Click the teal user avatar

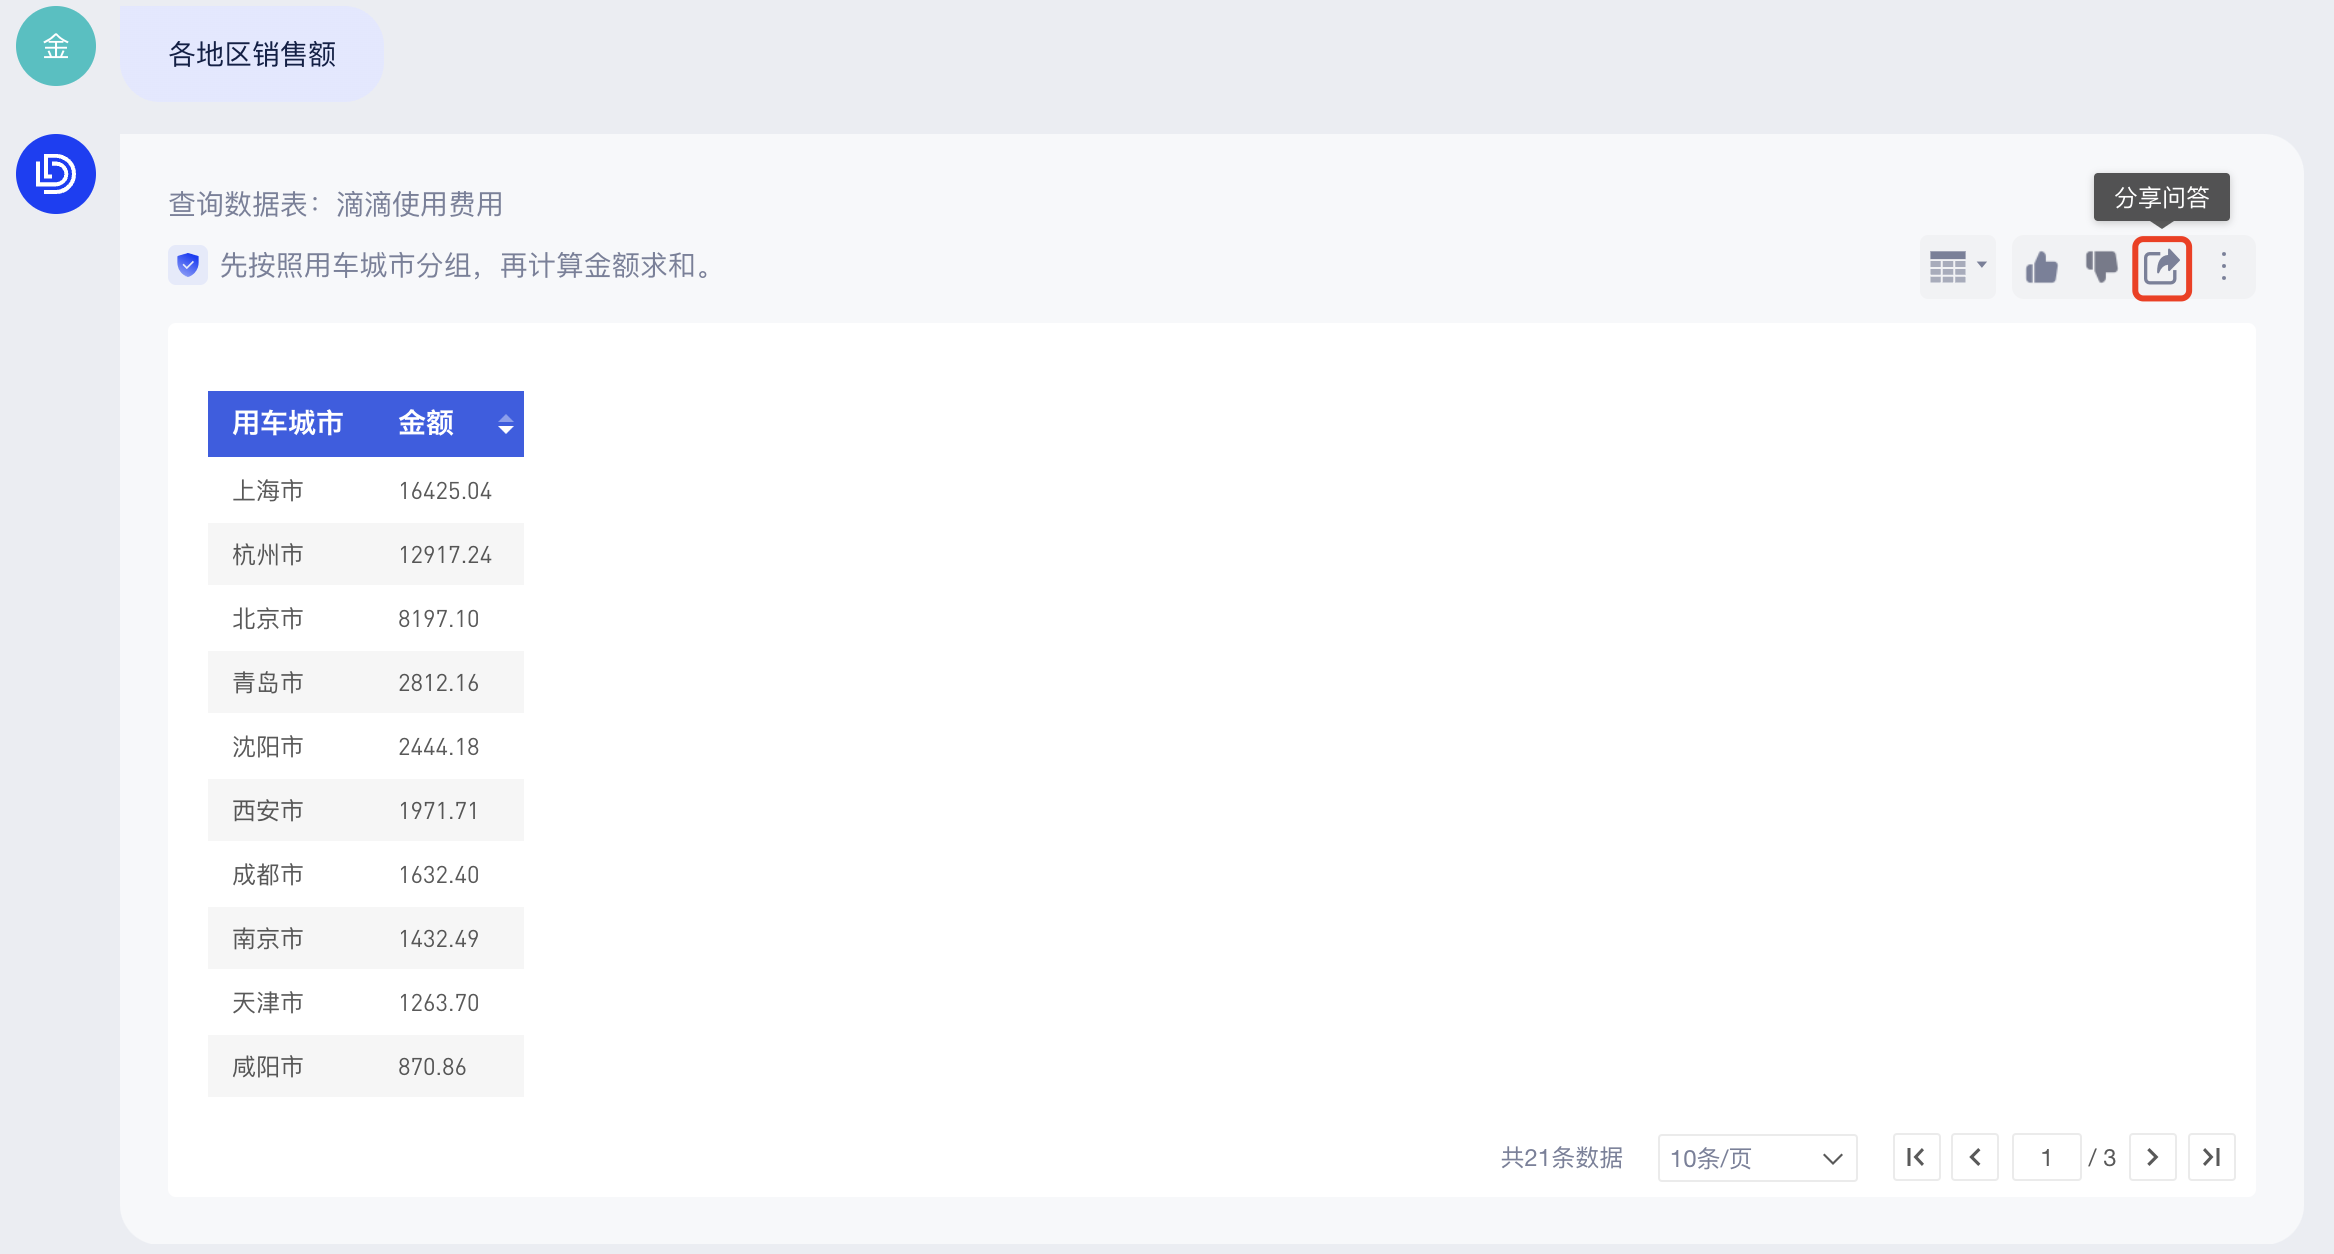tap(56, 46)
